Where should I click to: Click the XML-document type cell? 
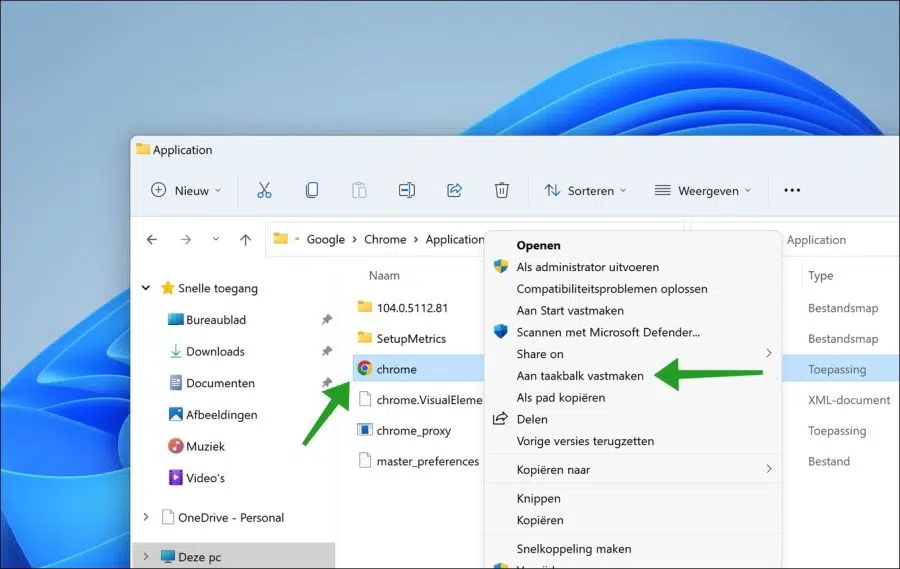point(849,400)
